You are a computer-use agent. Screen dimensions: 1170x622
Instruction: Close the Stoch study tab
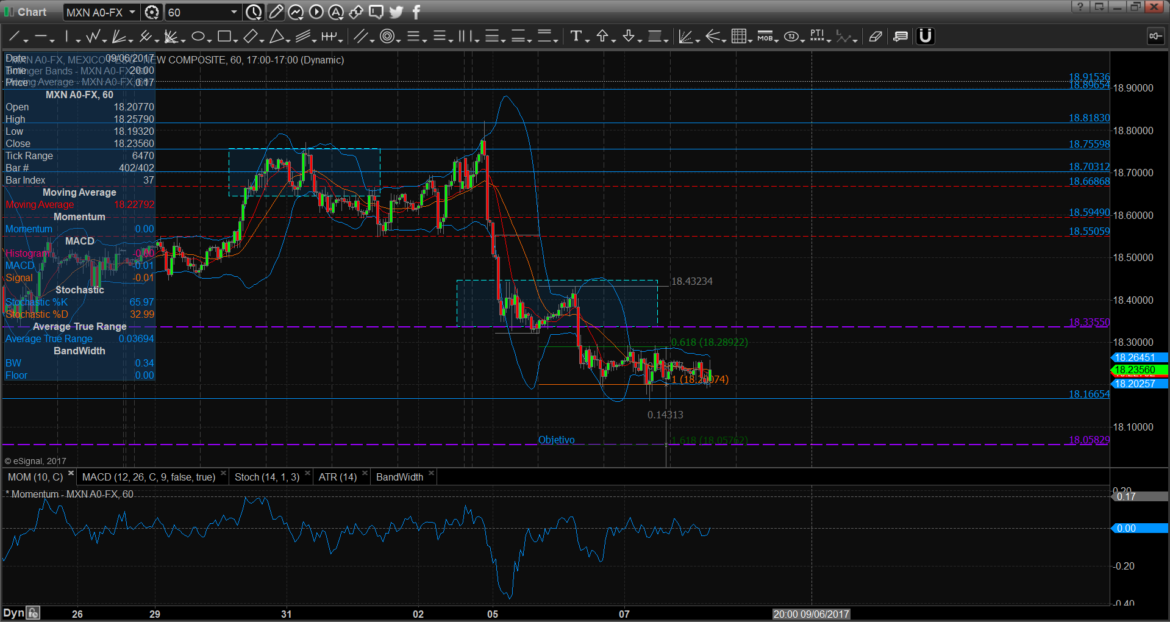(307, 473)
